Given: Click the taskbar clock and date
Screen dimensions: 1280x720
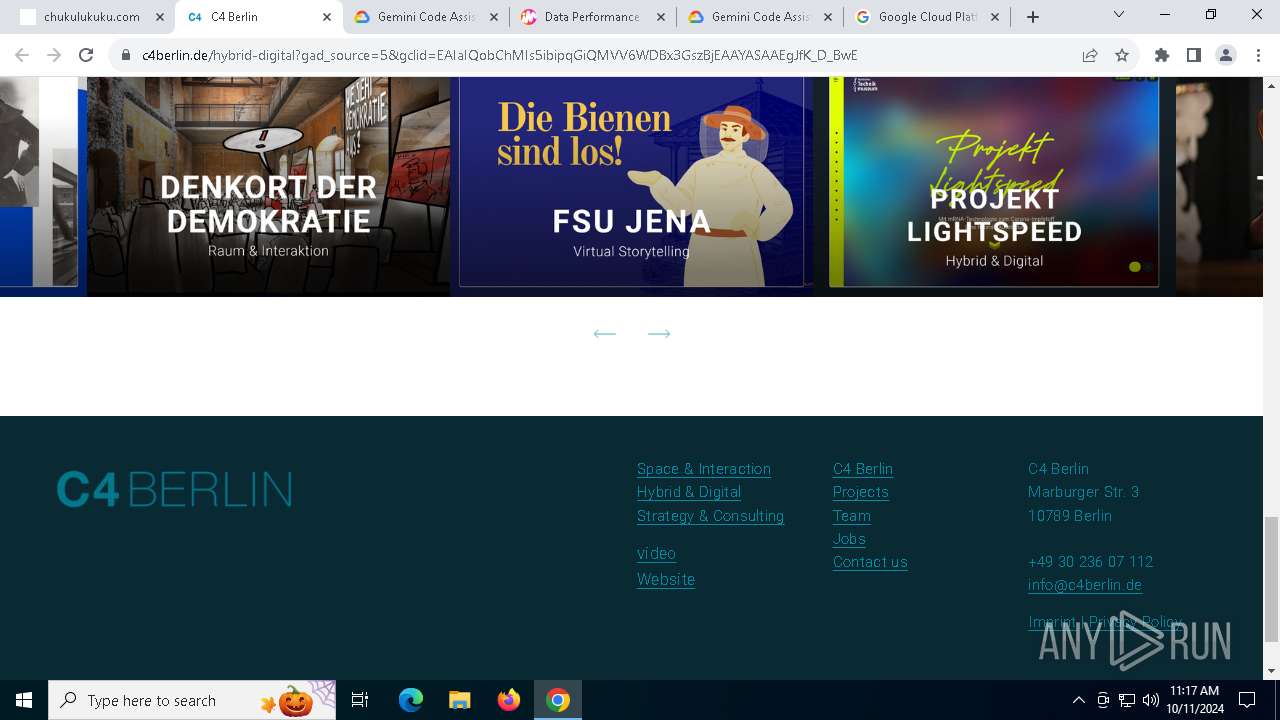Looking at the screenshot, I should click(1194, 700).
